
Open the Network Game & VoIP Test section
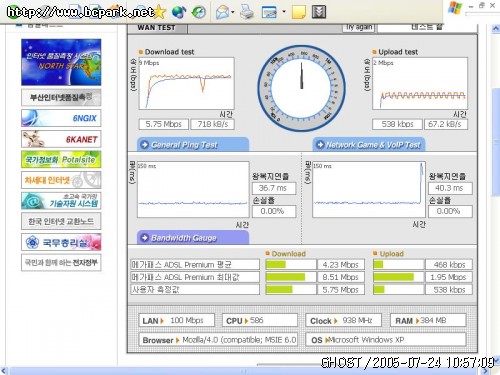click(369, 145)
